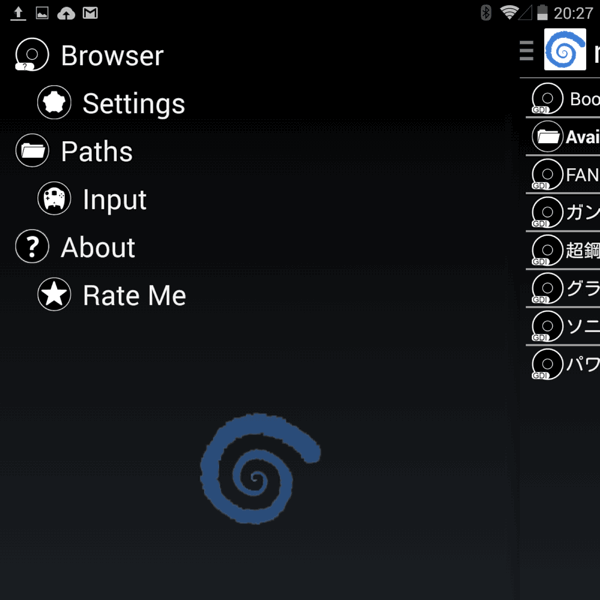This screenshot has width=600, height=600.
Task: Close drawer using hamburger menu icon
Action: click(527, 52)
